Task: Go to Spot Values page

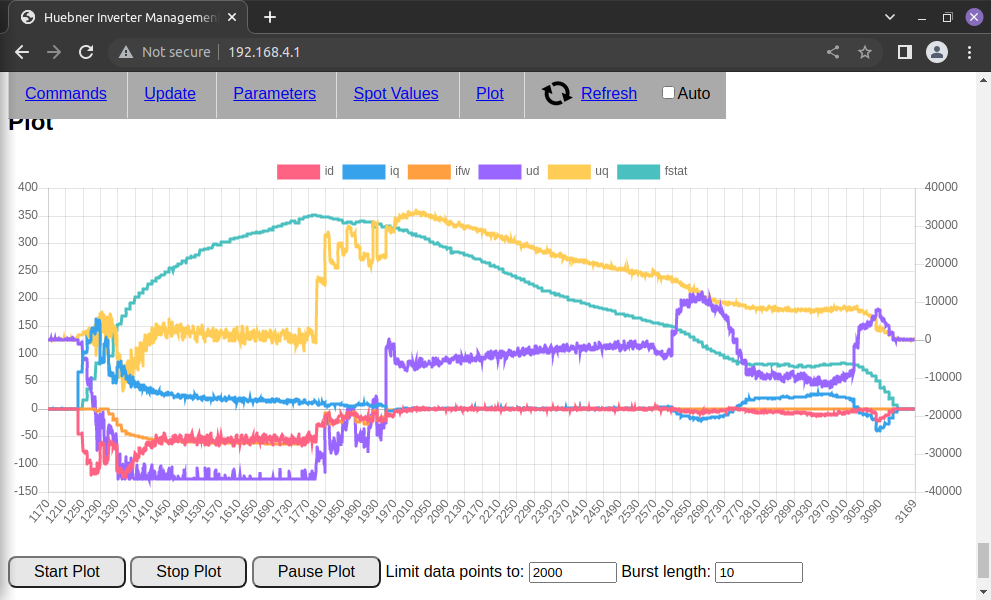Action: pyautogui.click(x=396, y=94)
